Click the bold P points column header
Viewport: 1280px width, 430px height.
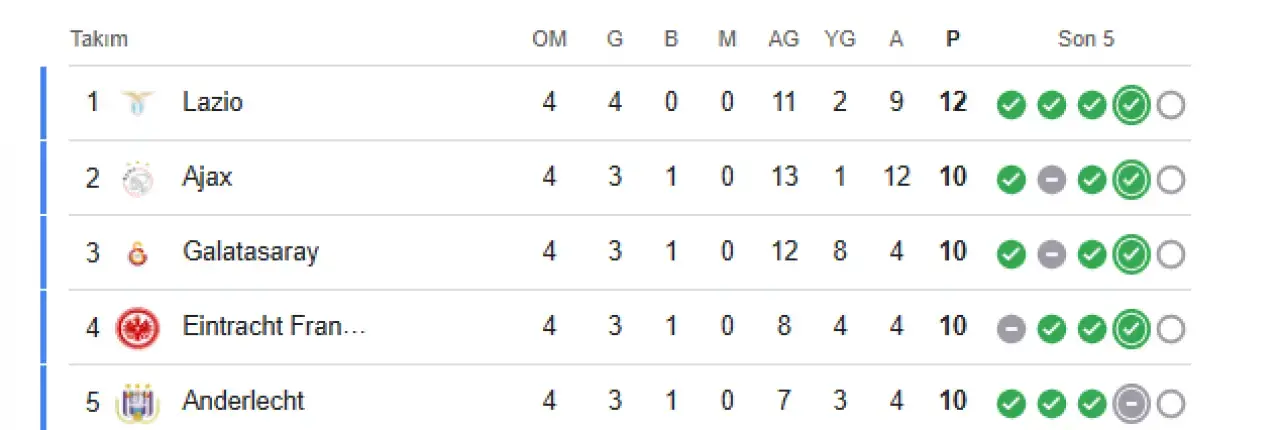953,40
